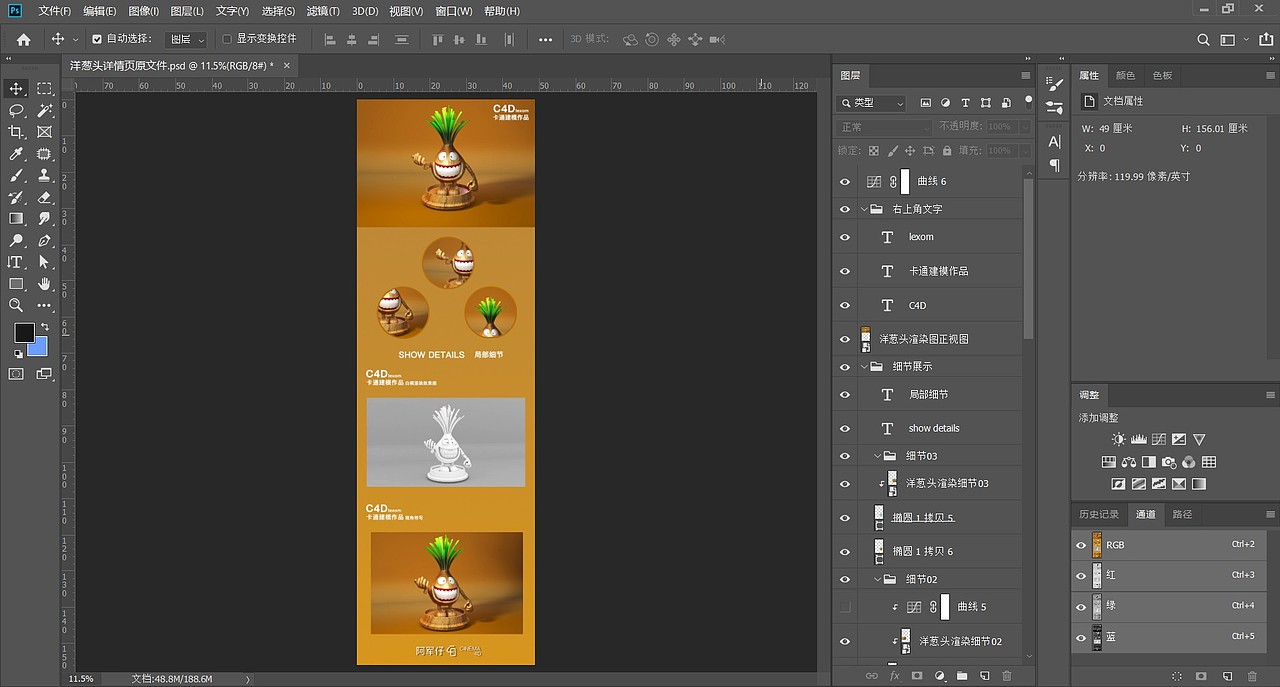This screenshot has height=687, width=1280.
Task: Select the Crop tool
Action: coord(16,132)
